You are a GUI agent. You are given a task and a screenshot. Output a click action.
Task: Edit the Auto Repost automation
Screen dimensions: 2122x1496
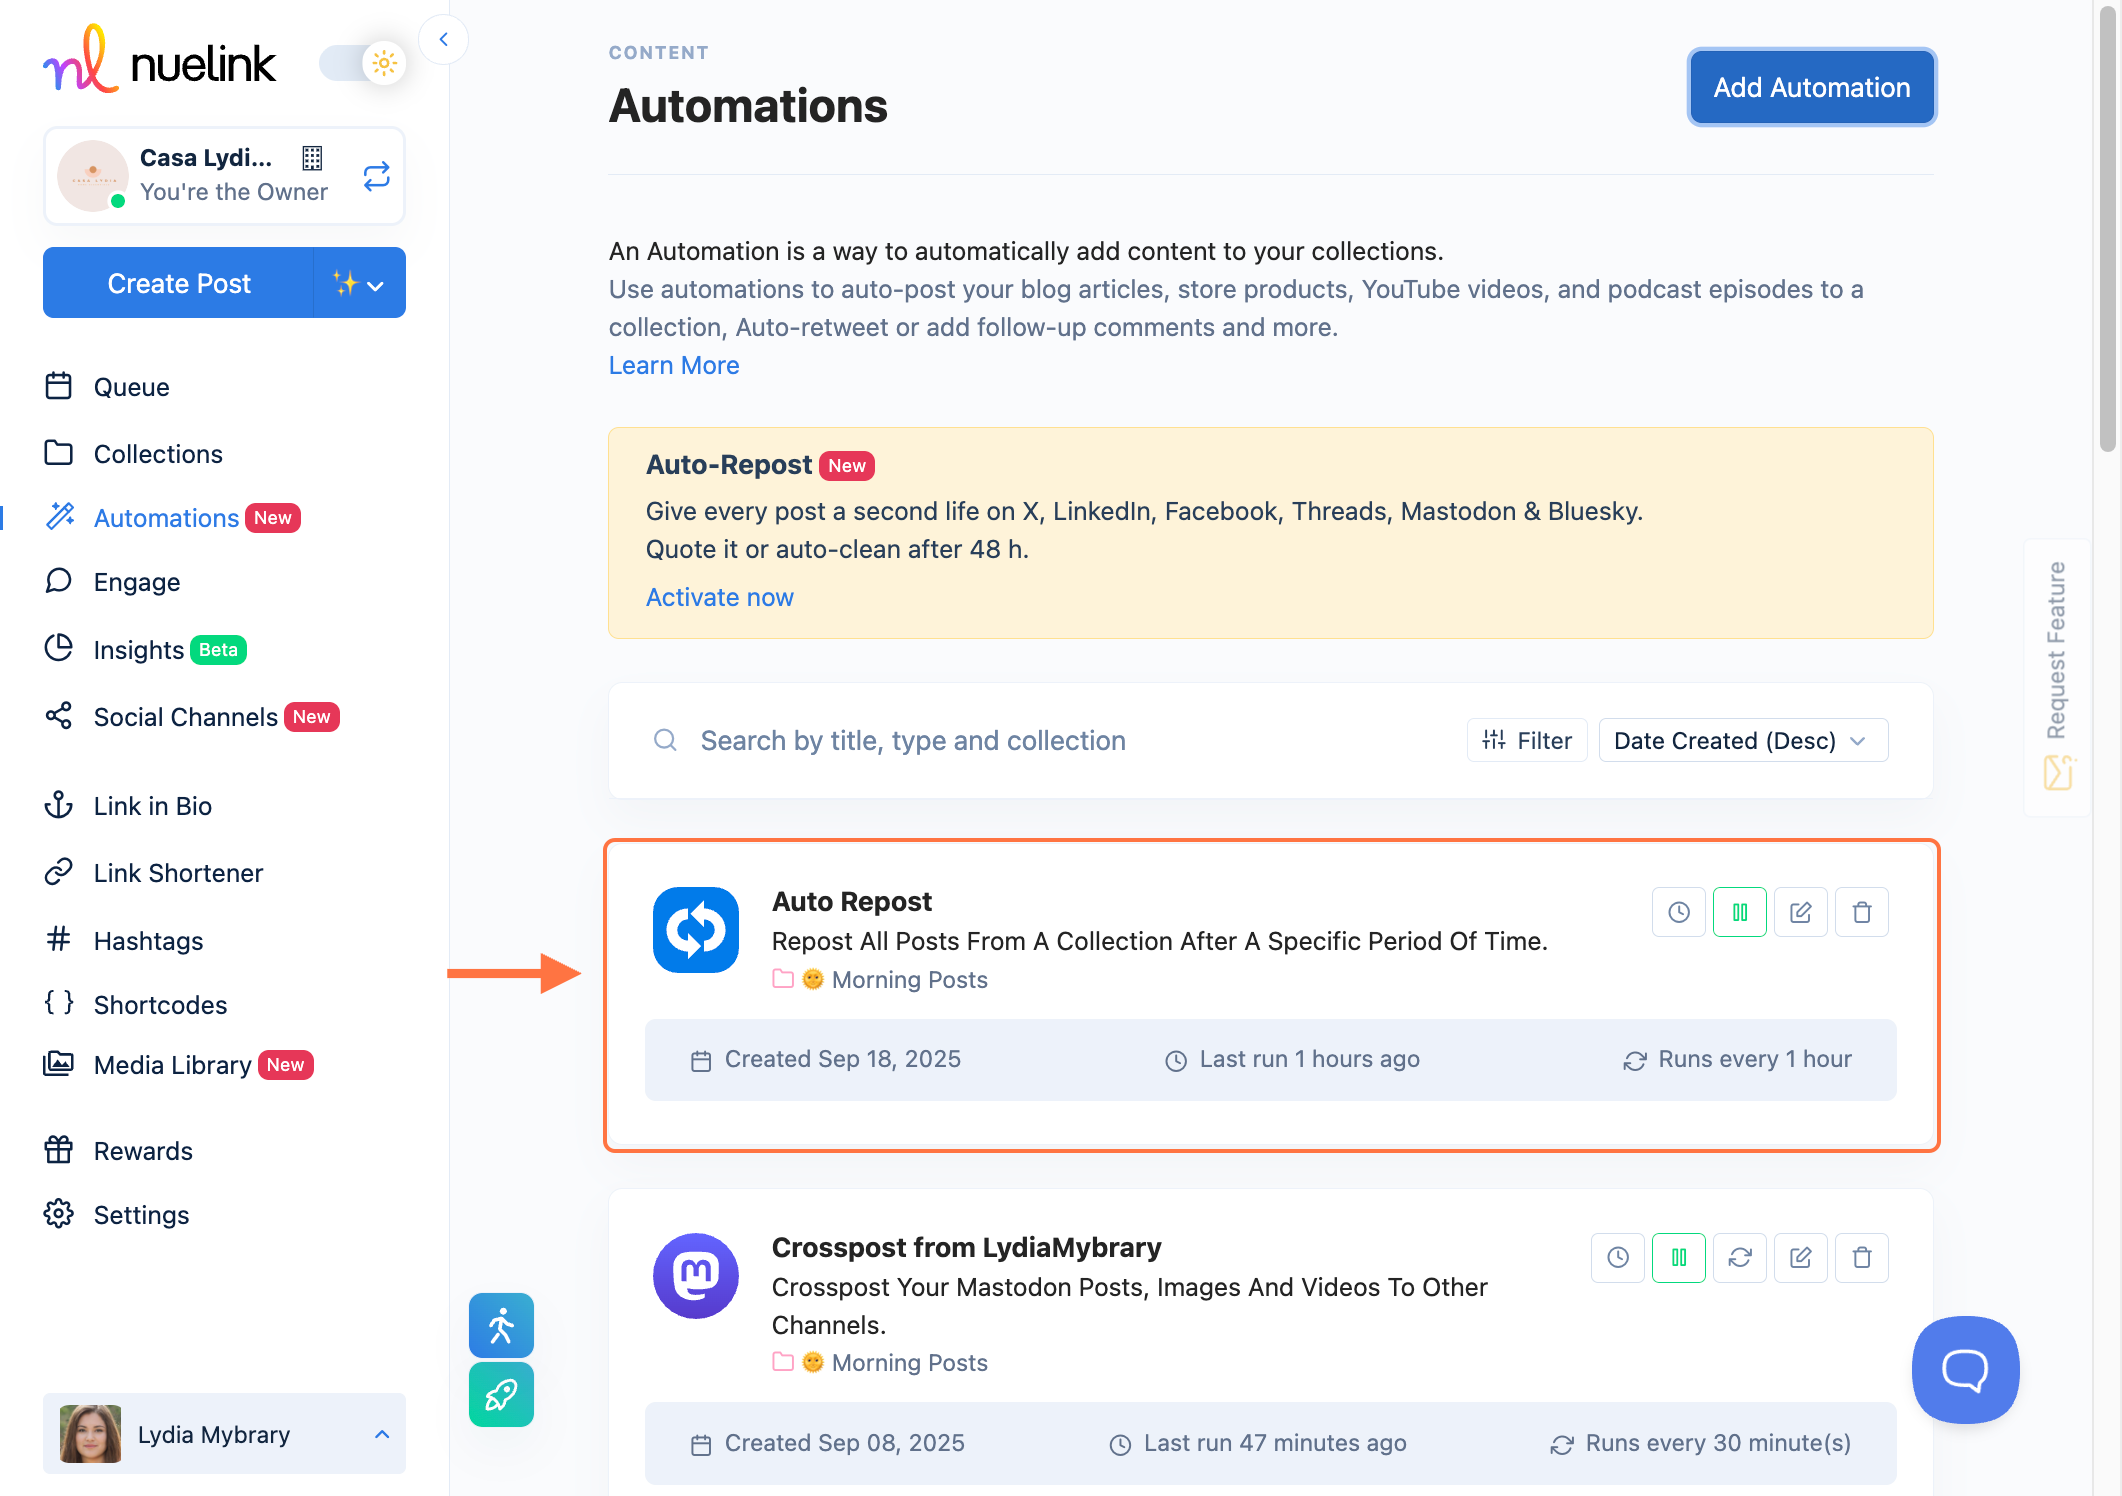[x=1800, y=912]
